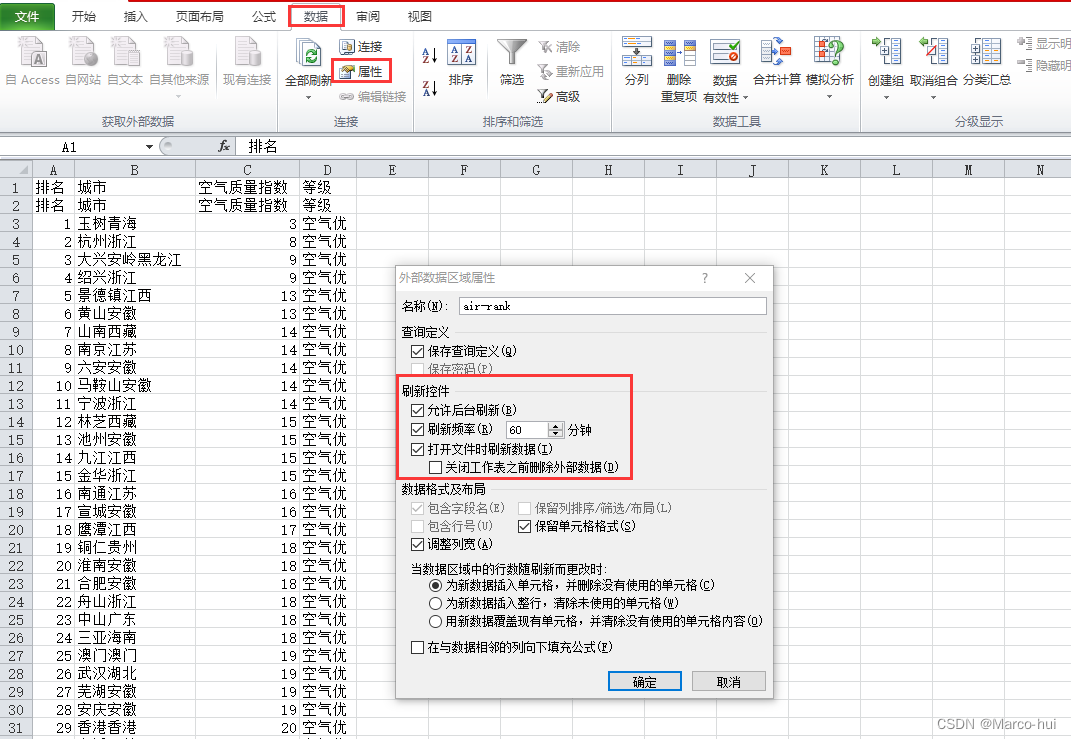The width and height of the screenshot is (1071, 739).
Task: Open the 文件 file tab
Action: [x=27, y=16]
